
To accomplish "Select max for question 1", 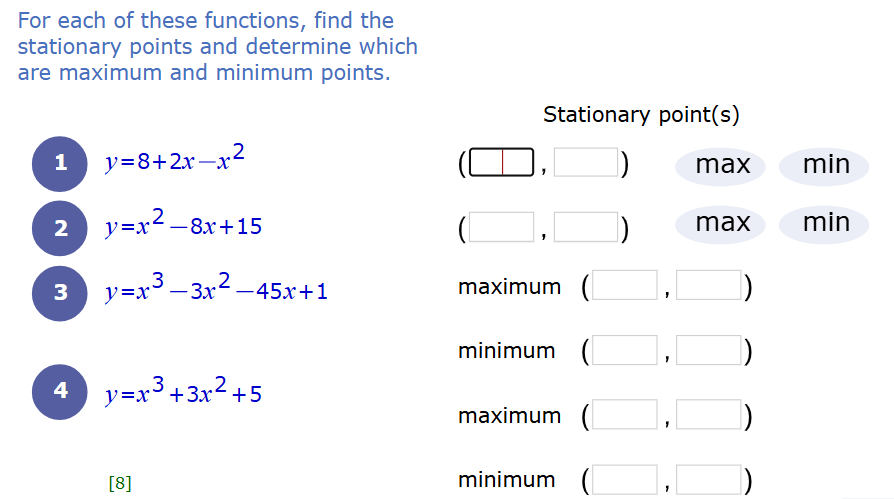I will pyautogui.click(x=720, y=166).
